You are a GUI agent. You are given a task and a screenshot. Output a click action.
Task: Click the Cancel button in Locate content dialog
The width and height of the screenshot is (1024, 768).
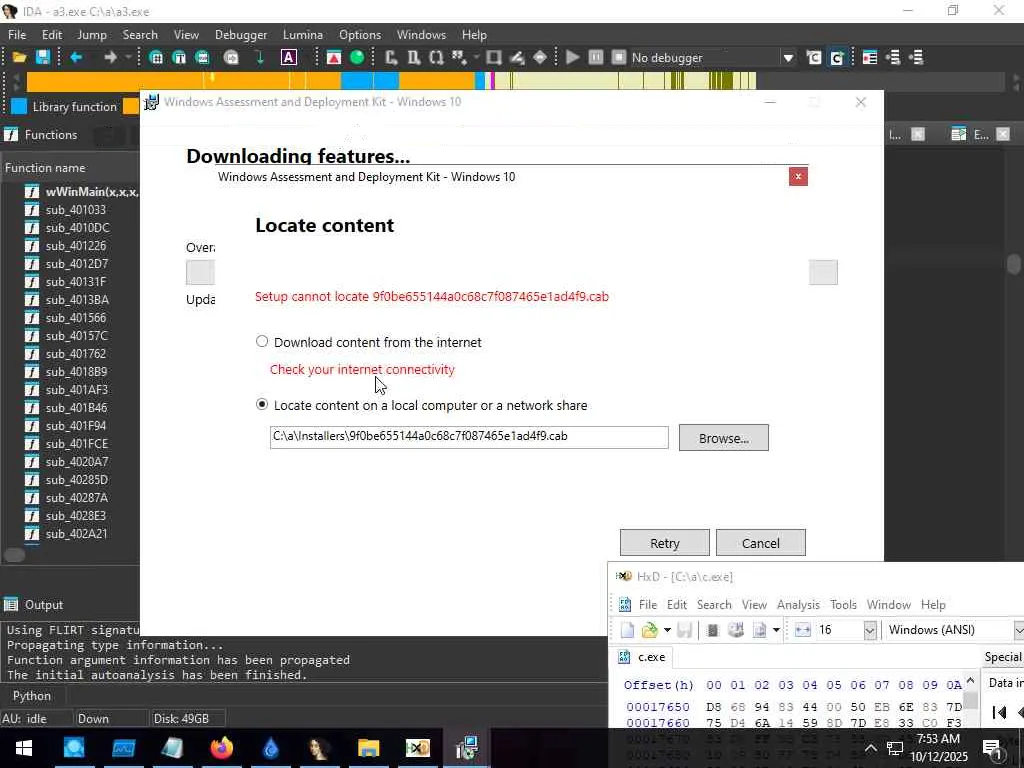[761, 543]
